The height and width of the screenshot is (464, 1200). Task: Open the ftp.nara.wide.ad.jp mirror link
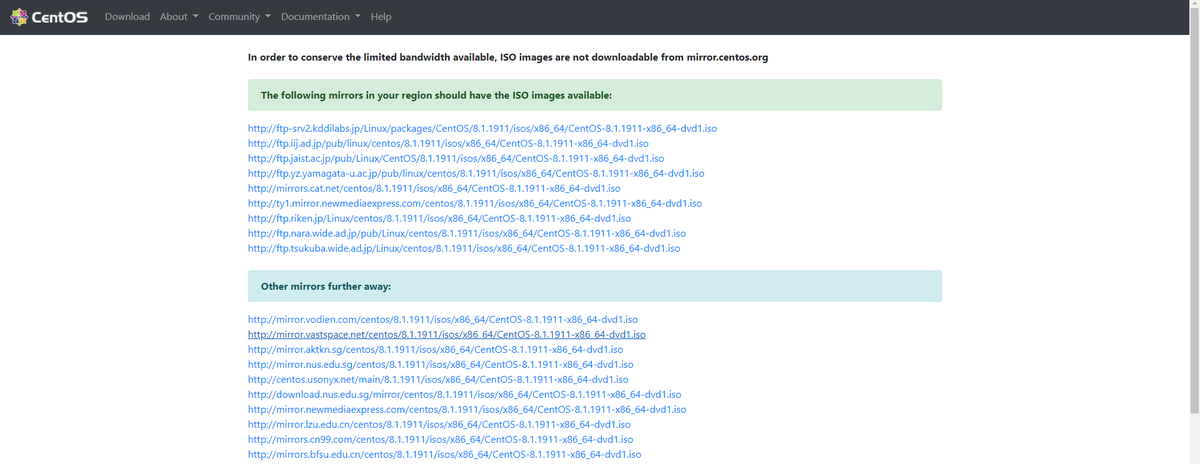click(x=466, y=233)
